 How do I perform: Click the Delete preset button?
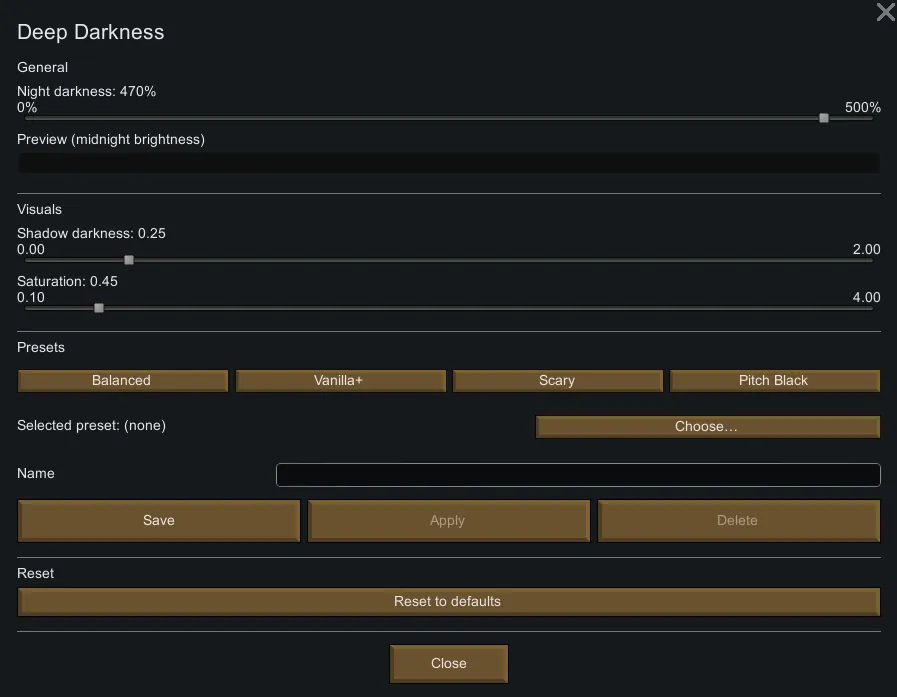click(x=738, y=521)
